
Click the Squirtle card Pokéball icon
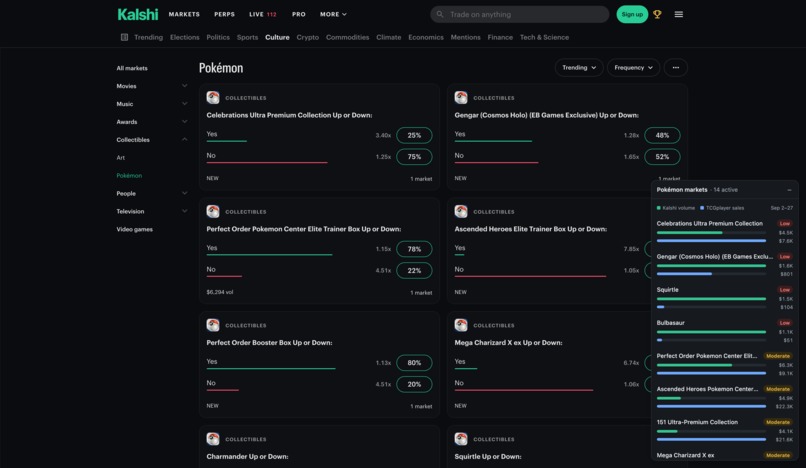coord(461,439)
